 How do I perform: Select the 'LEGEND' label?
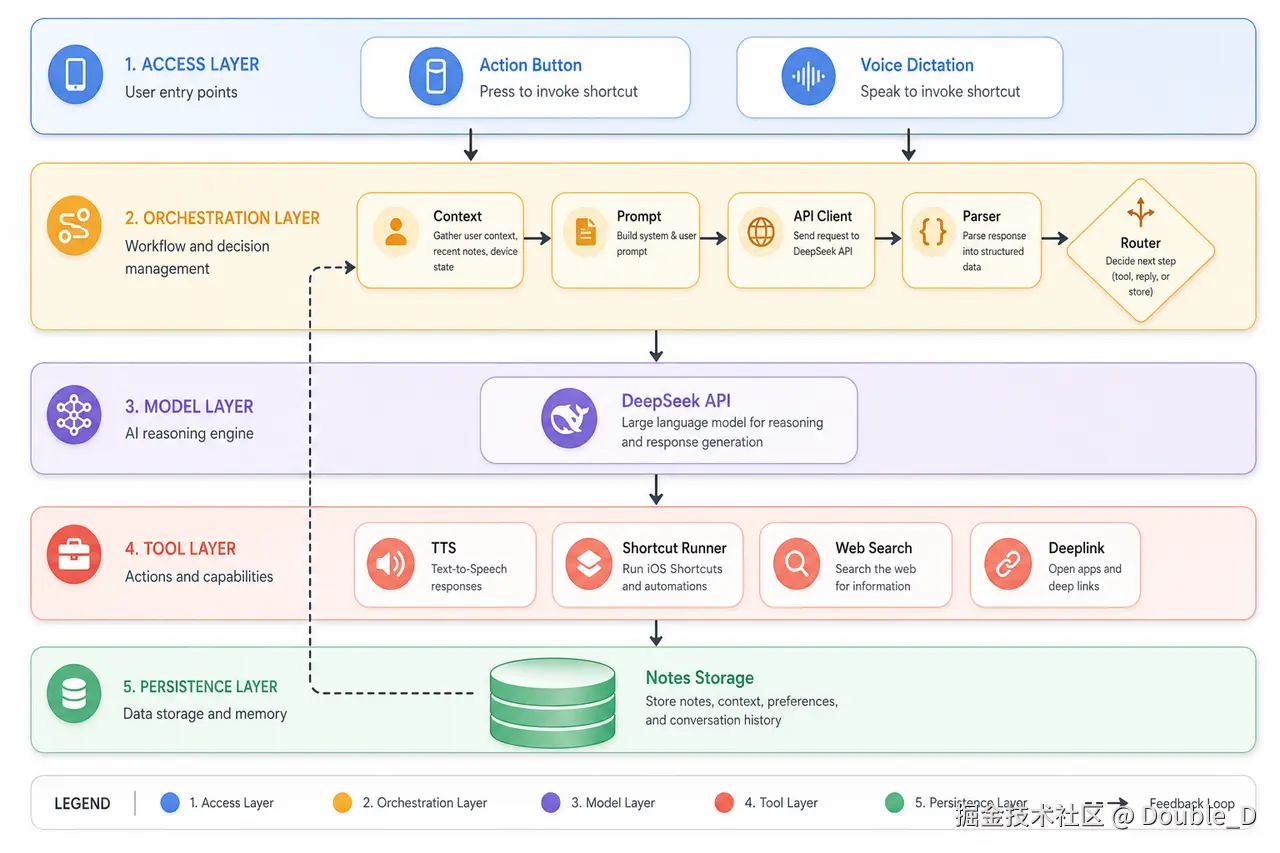(82, 803)
